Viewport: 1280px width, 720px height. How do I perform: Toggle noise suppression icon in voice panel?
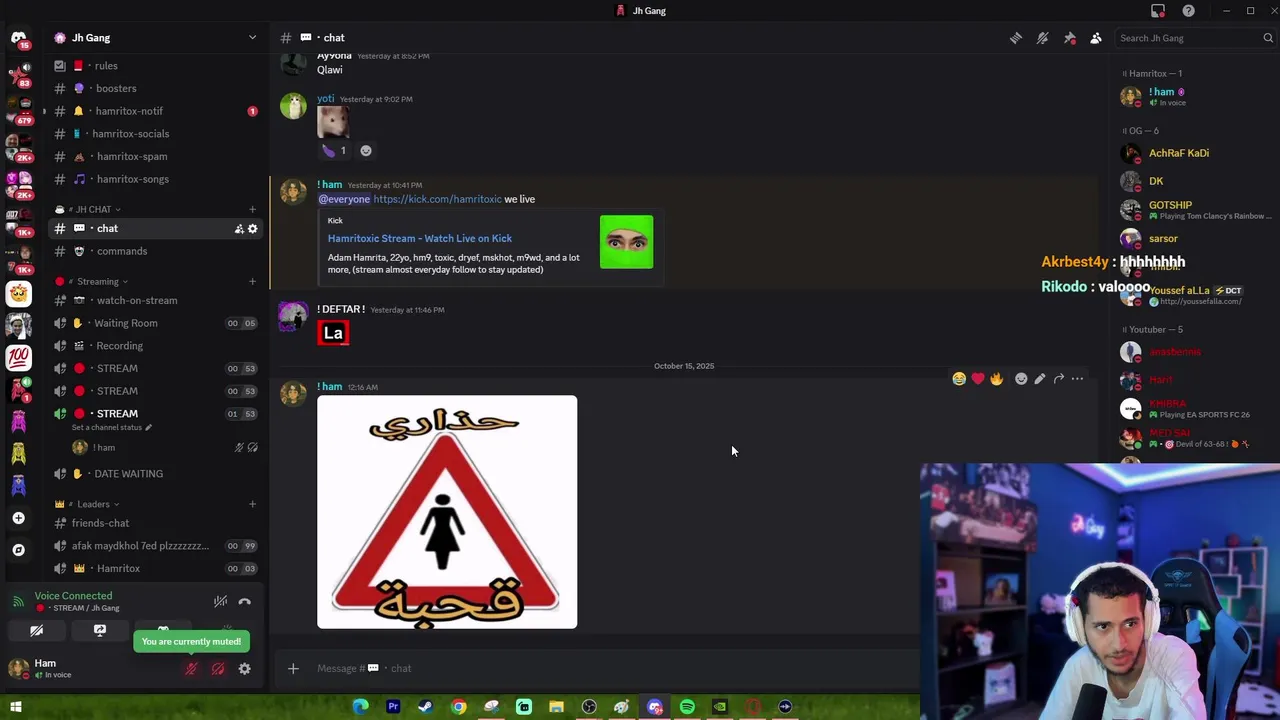pos(221,602)
